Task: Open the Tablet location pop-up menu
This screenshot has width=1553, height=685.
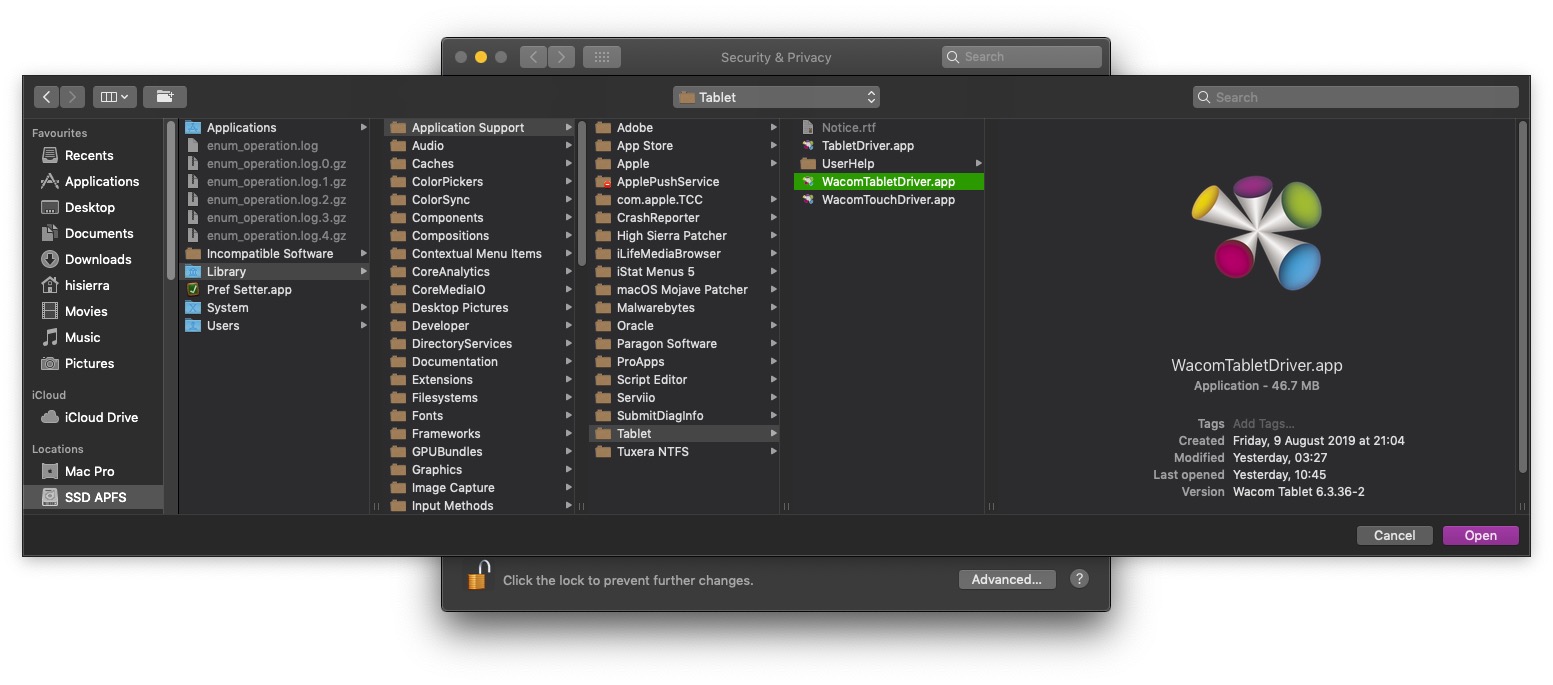Action: pyautogui.click(x=776, y=97)
